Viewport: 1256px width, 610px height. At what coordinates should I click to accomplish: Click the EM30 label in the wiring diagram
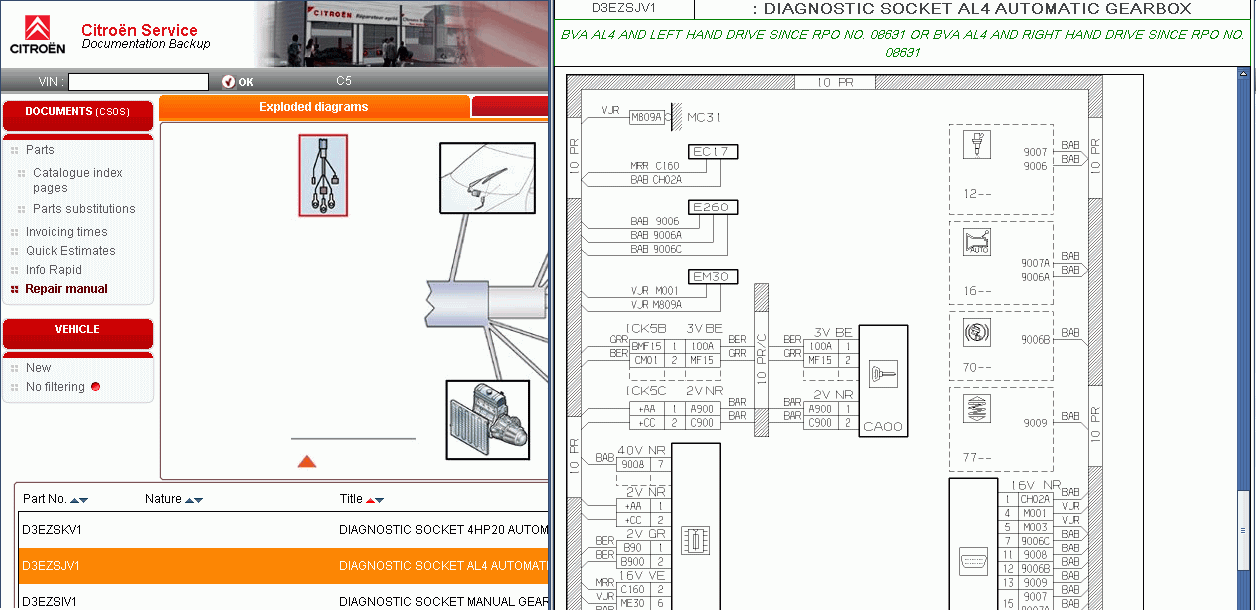pyautogui.click(x=714, y=276)
